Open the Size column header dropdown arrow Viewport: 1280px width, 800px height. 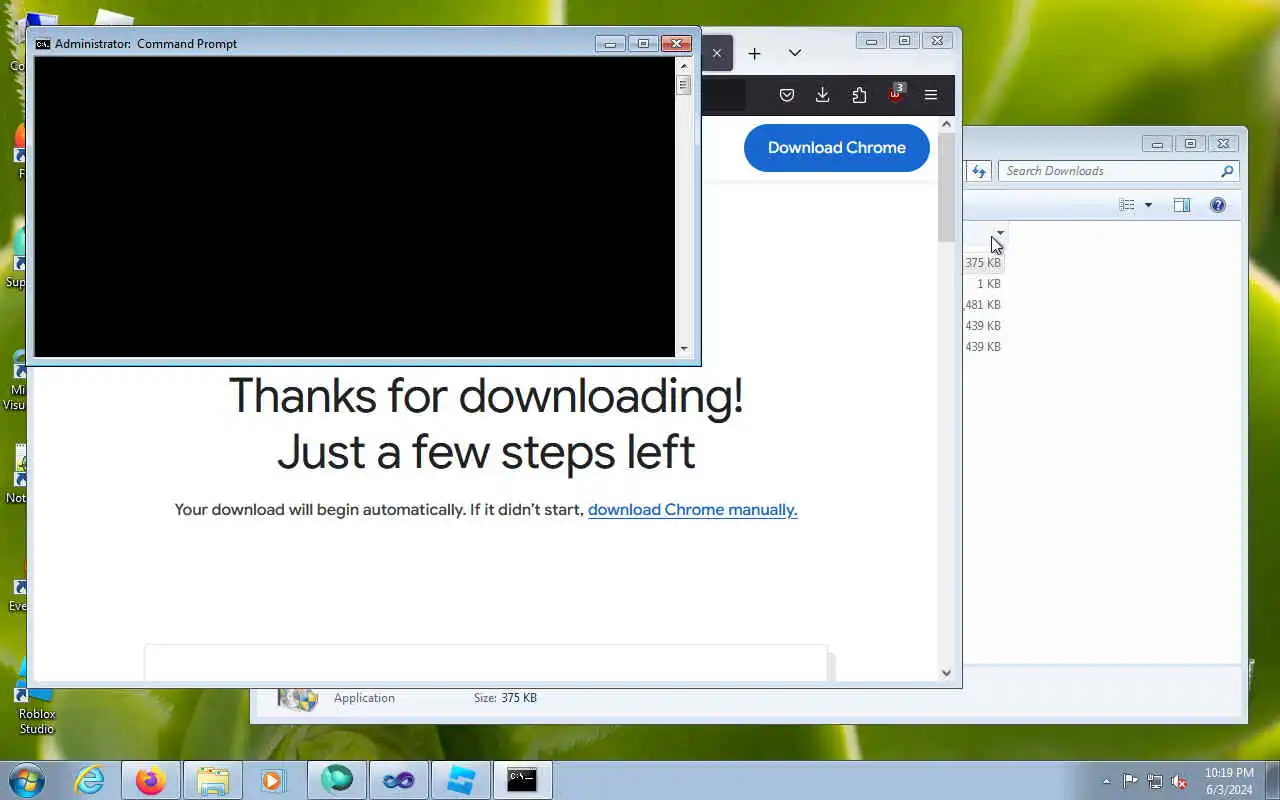pyautogui.click(x=1000, y=233)
